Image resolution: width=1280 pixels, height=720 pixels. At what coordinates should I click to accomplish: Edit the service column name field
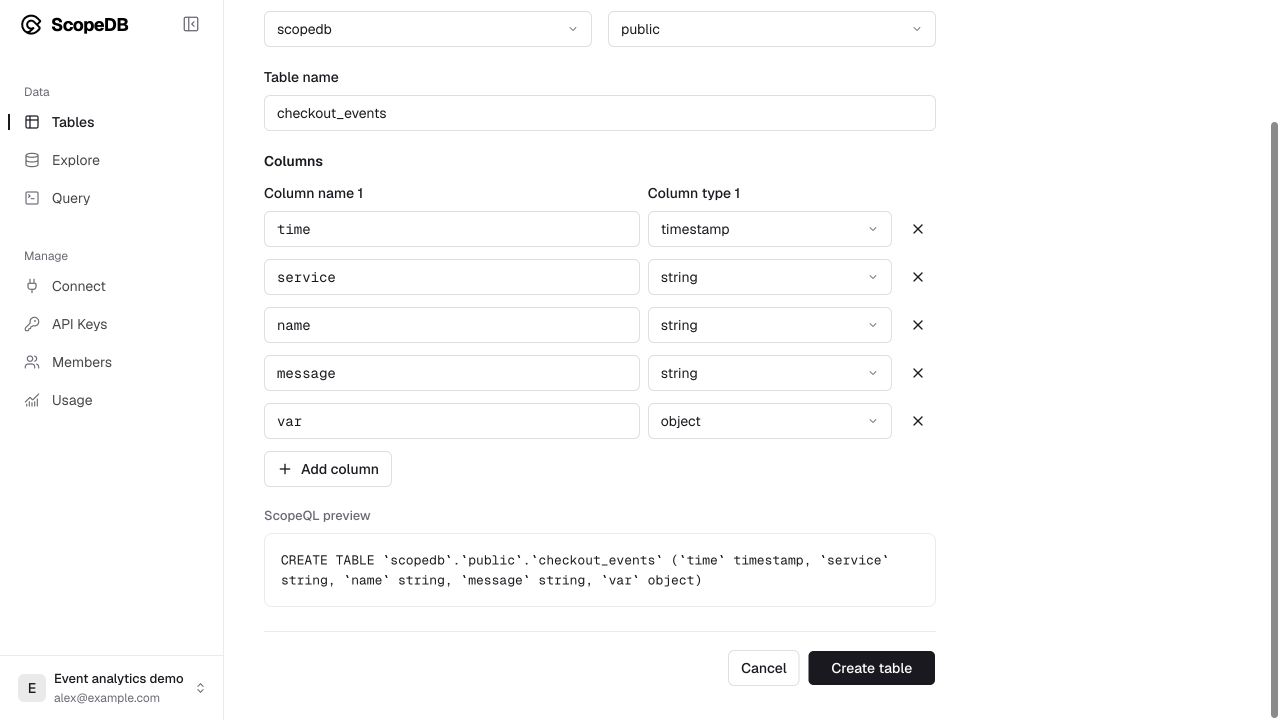click(452, 277)
